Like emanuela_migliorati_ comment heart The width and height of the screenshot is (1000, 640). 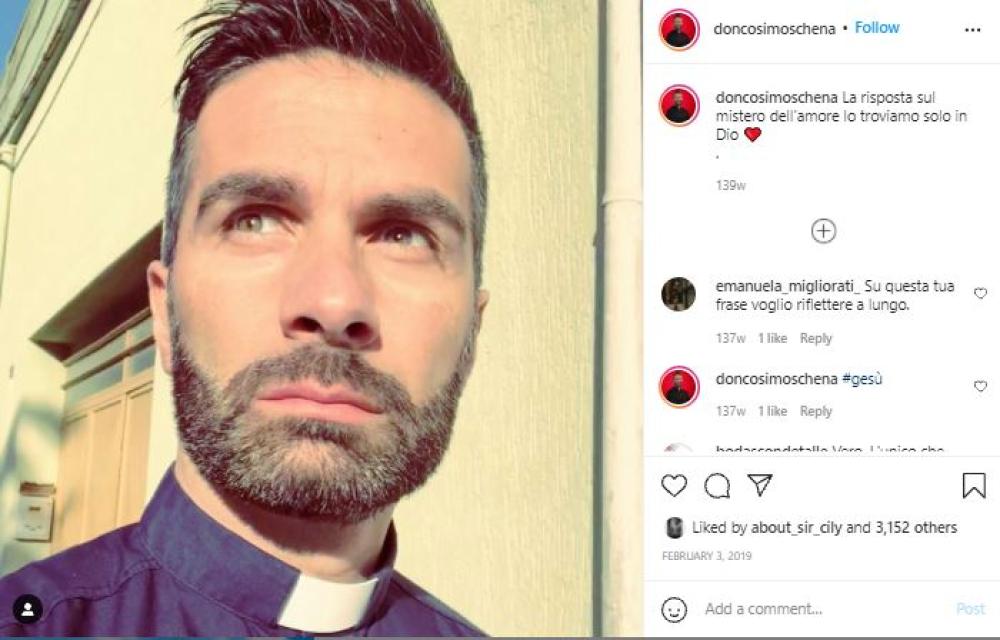(x=980, y=293)
